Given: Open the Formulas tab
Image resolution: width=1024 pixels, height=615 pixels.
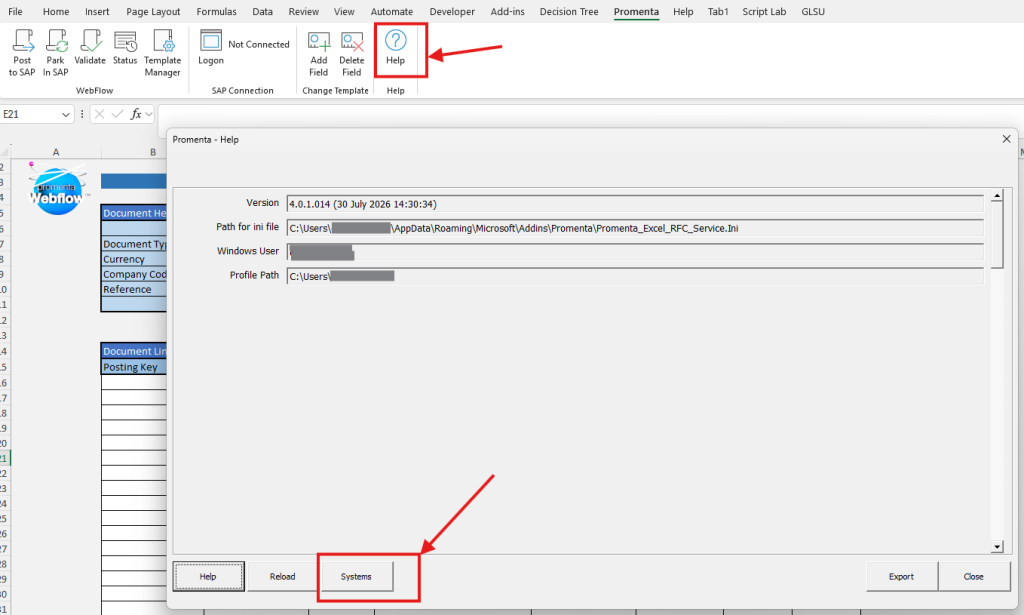Looking at the screenshot, I should pos(216,12).
